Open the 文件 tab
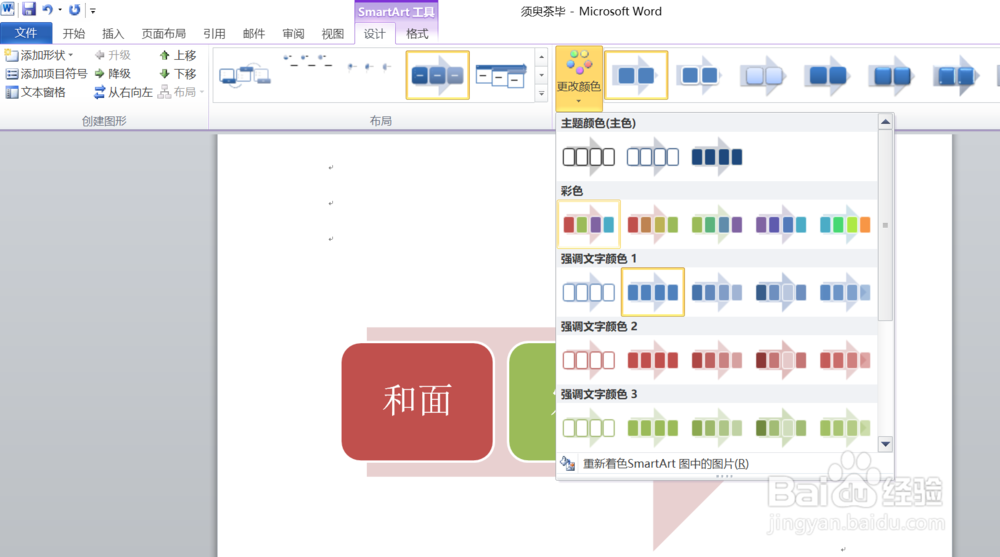 coord(26,33)
